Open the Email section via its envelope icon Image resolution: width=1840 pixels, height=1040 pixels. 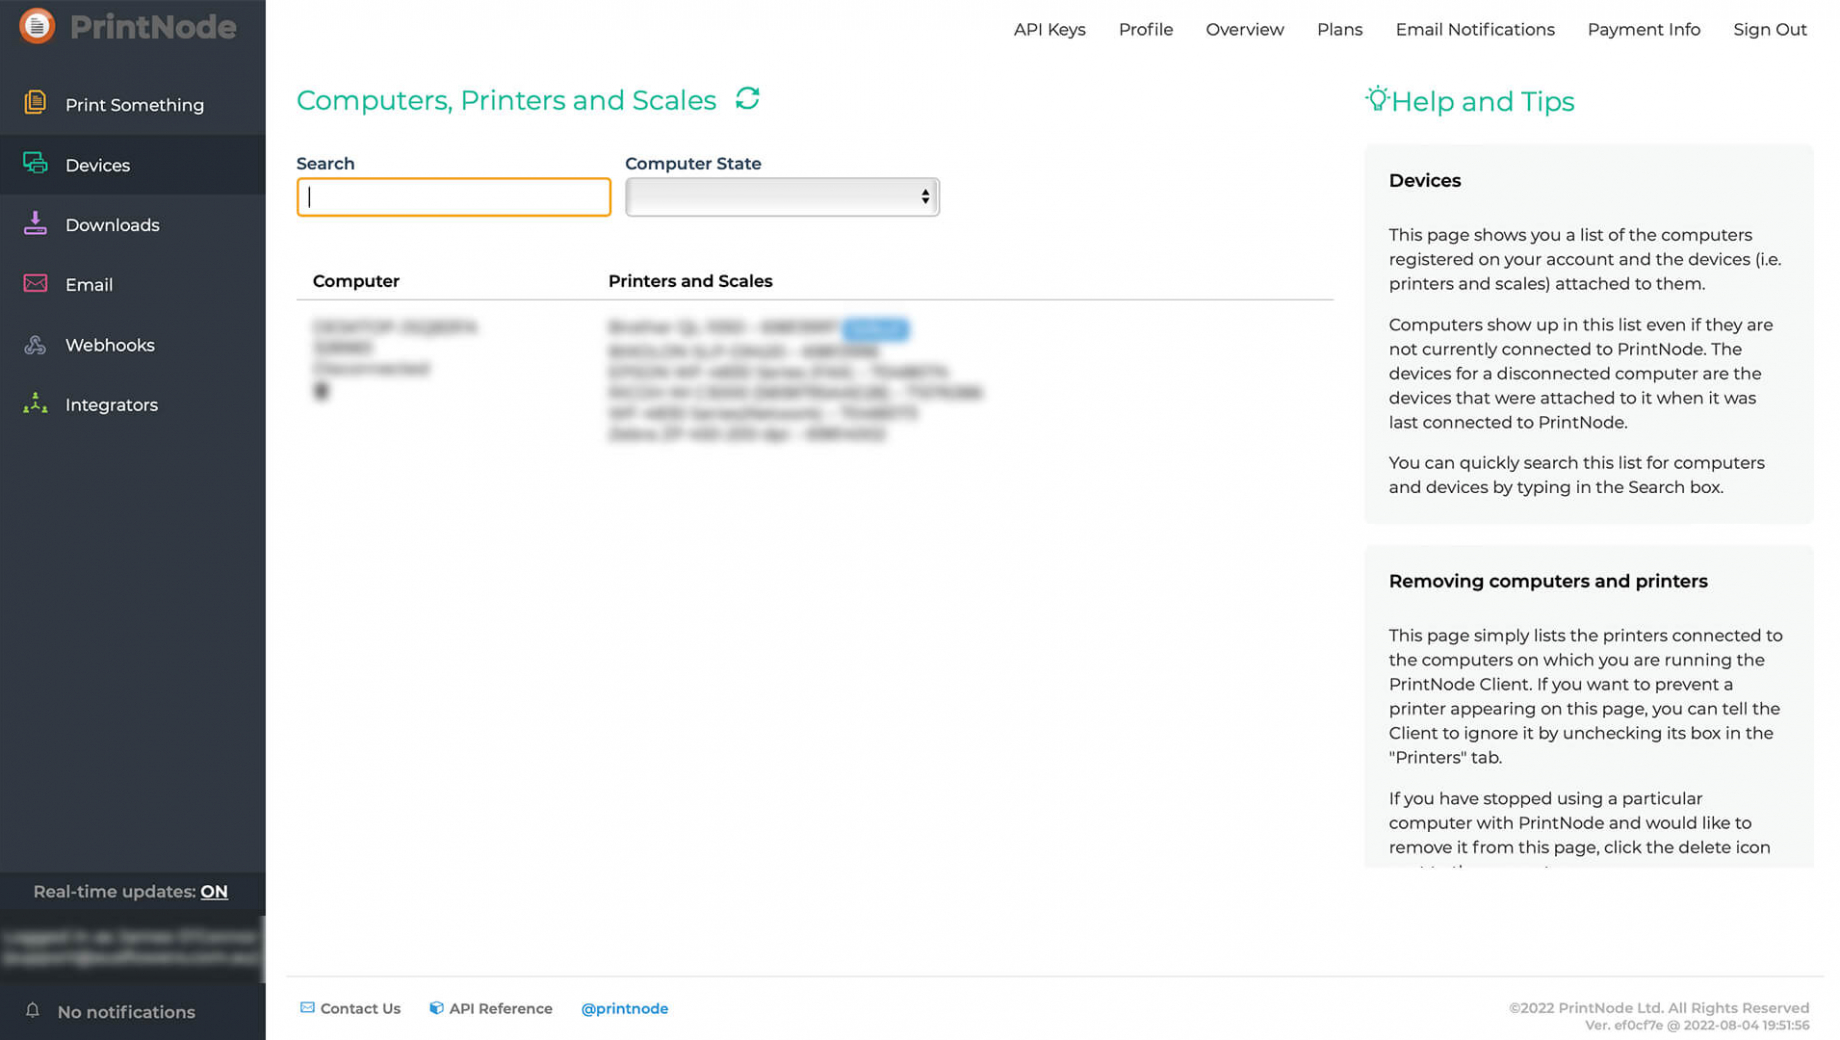pos(35,284)
